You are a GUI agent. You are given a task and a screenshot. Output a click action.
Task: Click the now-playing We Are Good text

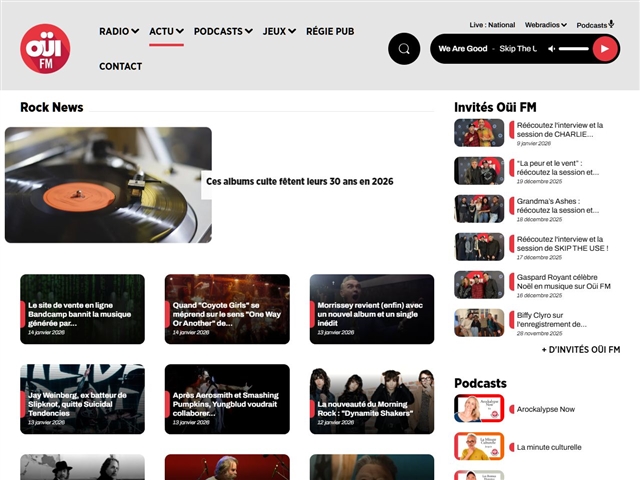point(463,49)
